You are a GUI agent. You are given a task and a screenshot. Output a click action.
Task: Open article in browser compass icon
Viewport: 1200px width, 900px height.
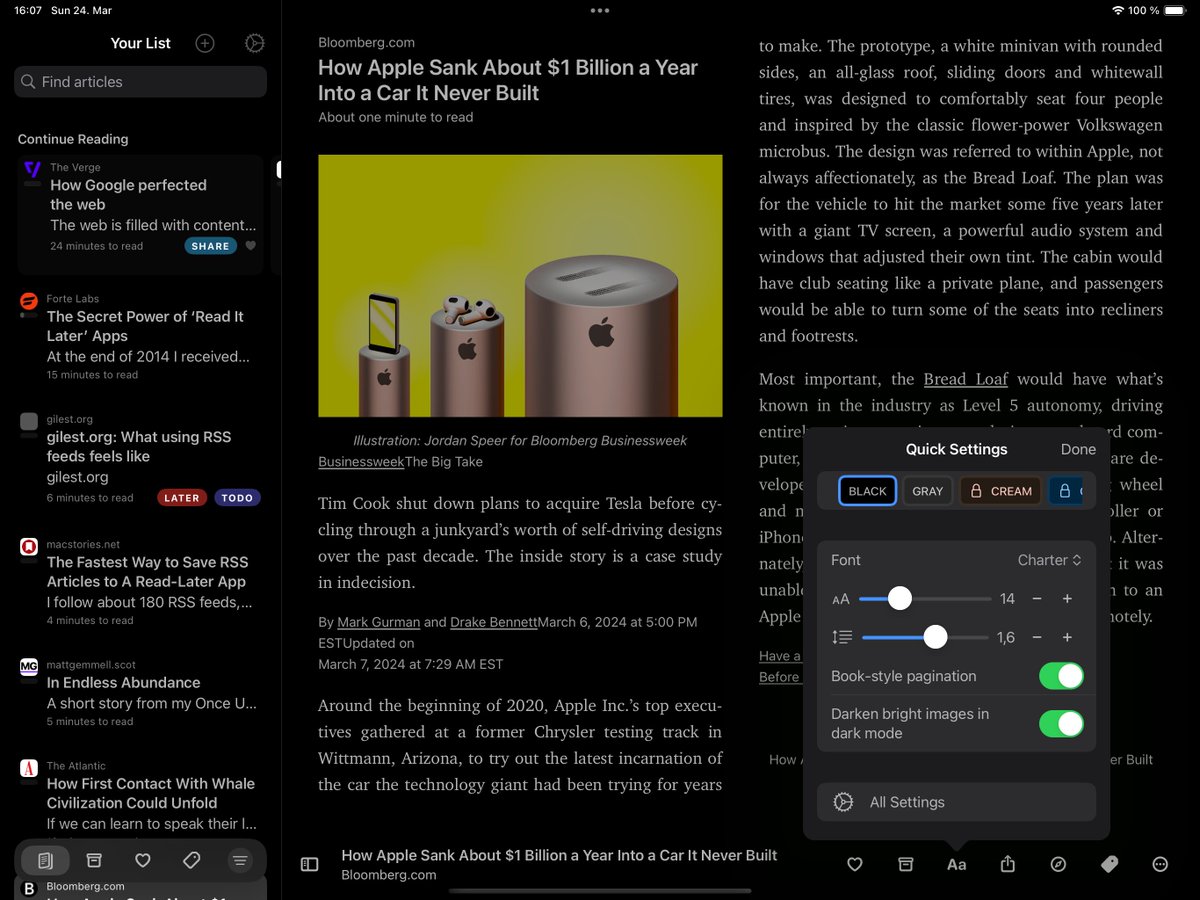1058,864
